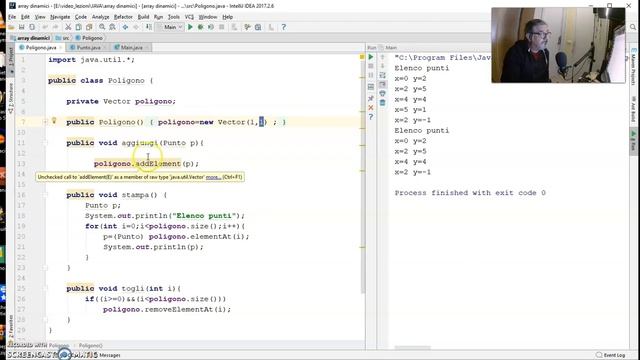Image resolution: width=640 pixels, height=360 pixels.
Task: Close Run panel red X icon
Action: coord(371,108)
